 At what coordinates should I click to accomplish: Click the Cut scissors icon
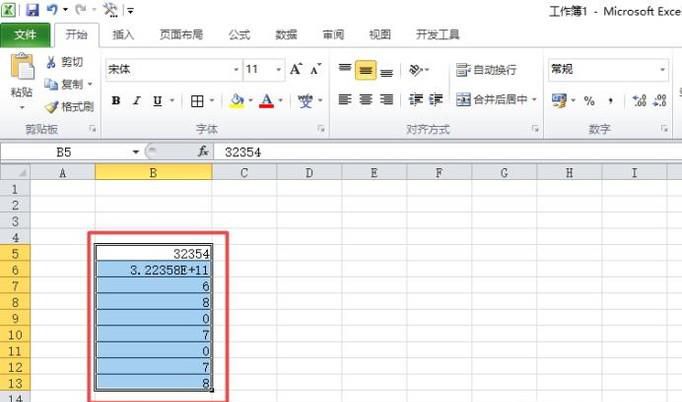click(51, 62)
